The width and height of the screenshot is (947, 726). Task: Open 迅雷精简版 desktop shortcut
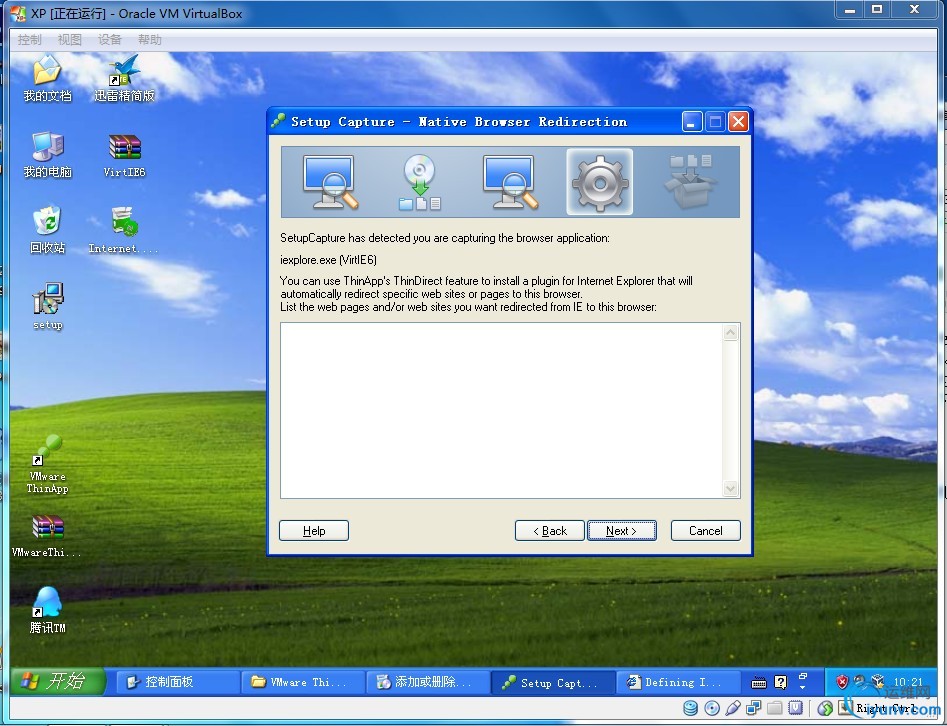click(x=124, y=79)
